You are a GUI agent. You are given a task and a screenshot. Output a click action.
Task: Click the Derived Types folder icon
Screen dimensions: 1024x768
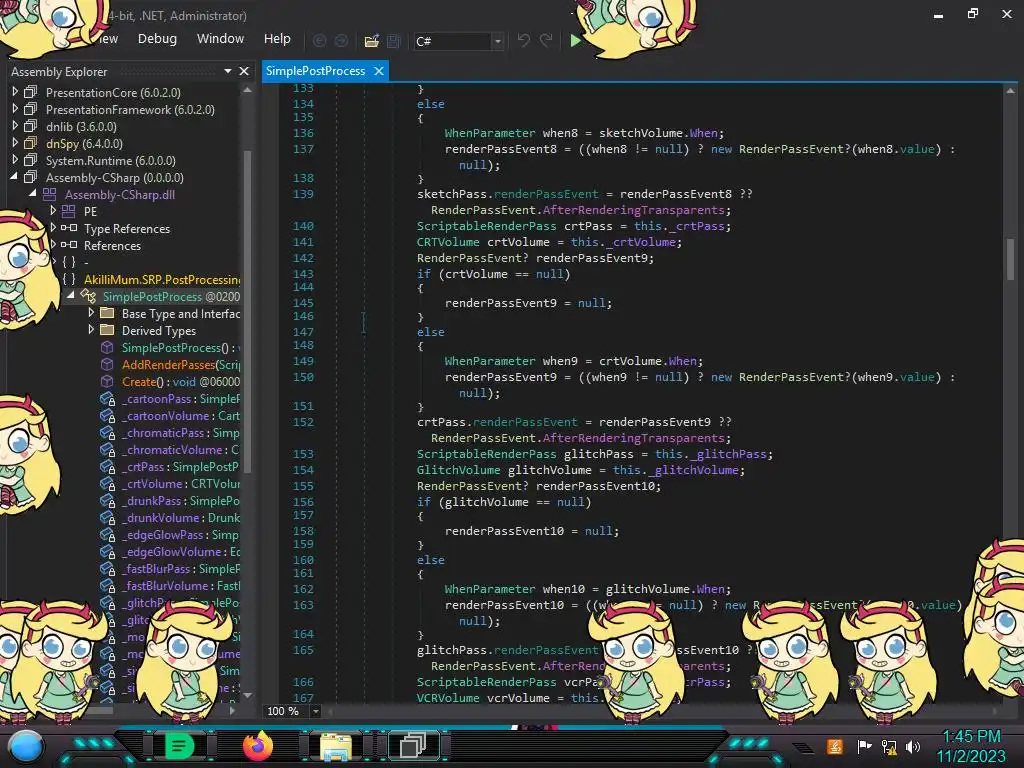tap(107, 330)
